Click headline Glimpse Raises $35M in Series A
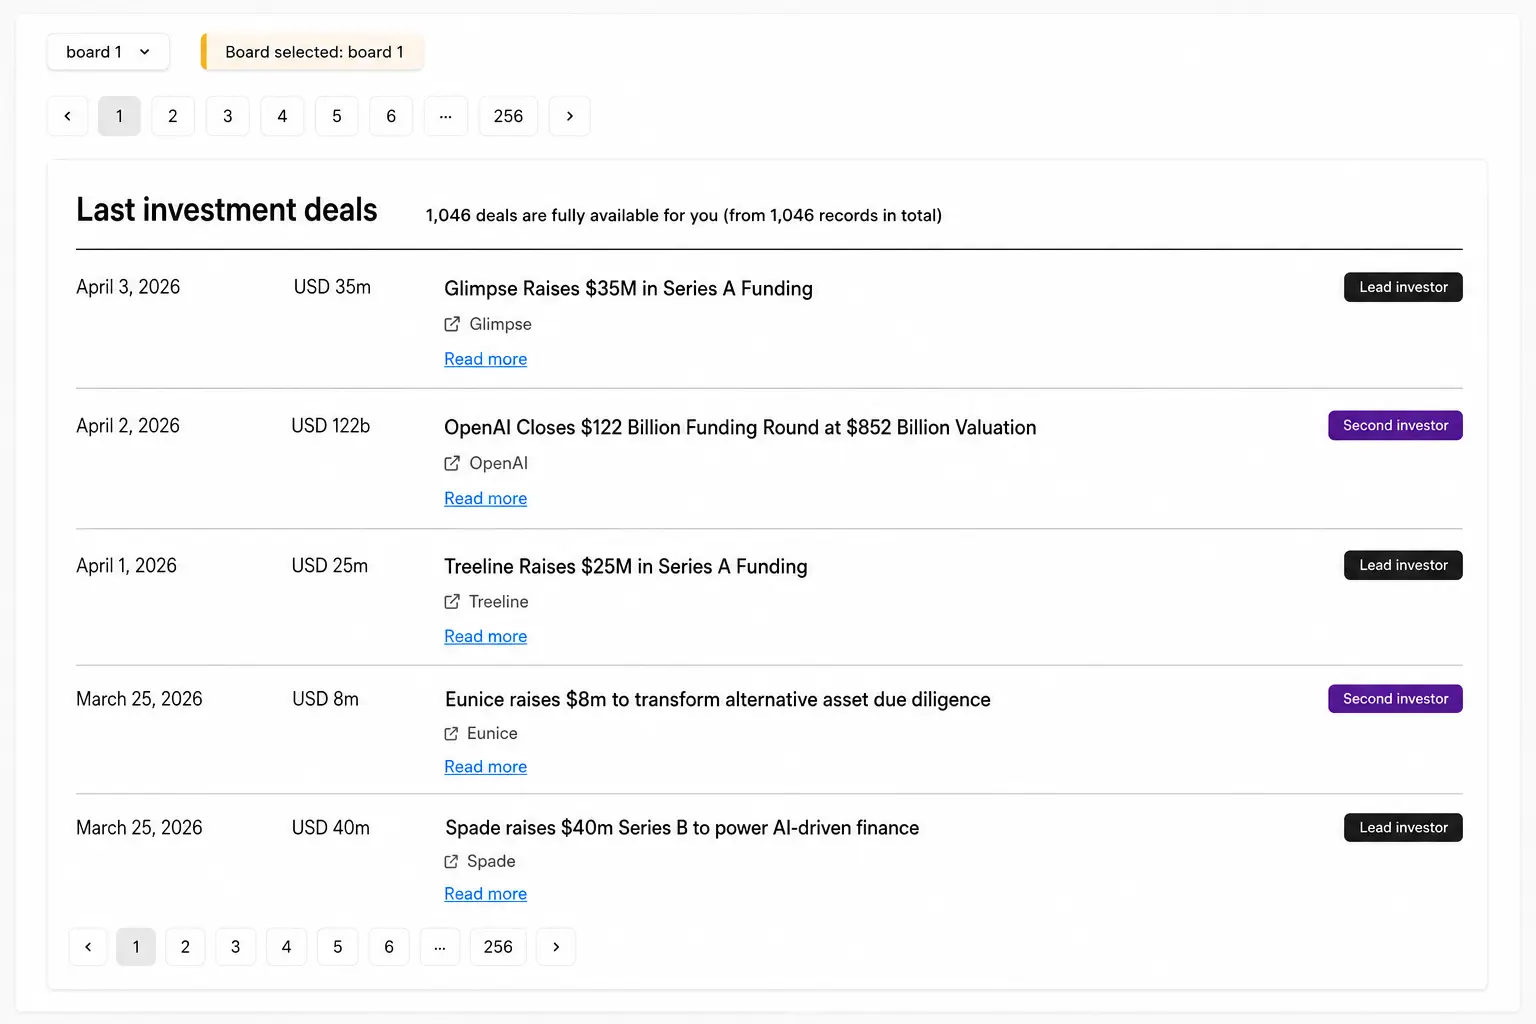Screen dimensions: 1536x1024 click(628, 289)
